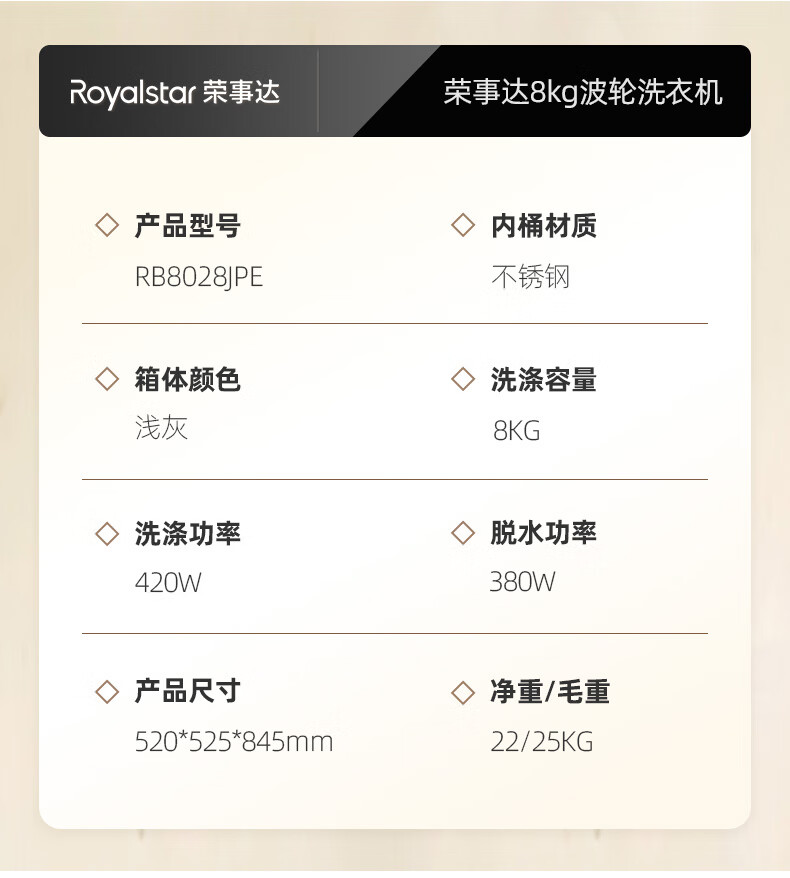Click the 22/25KG weight value
Image resolution: width=790 pixels, height=878 pixels.
pyautogui.click(x=542, y=742)
